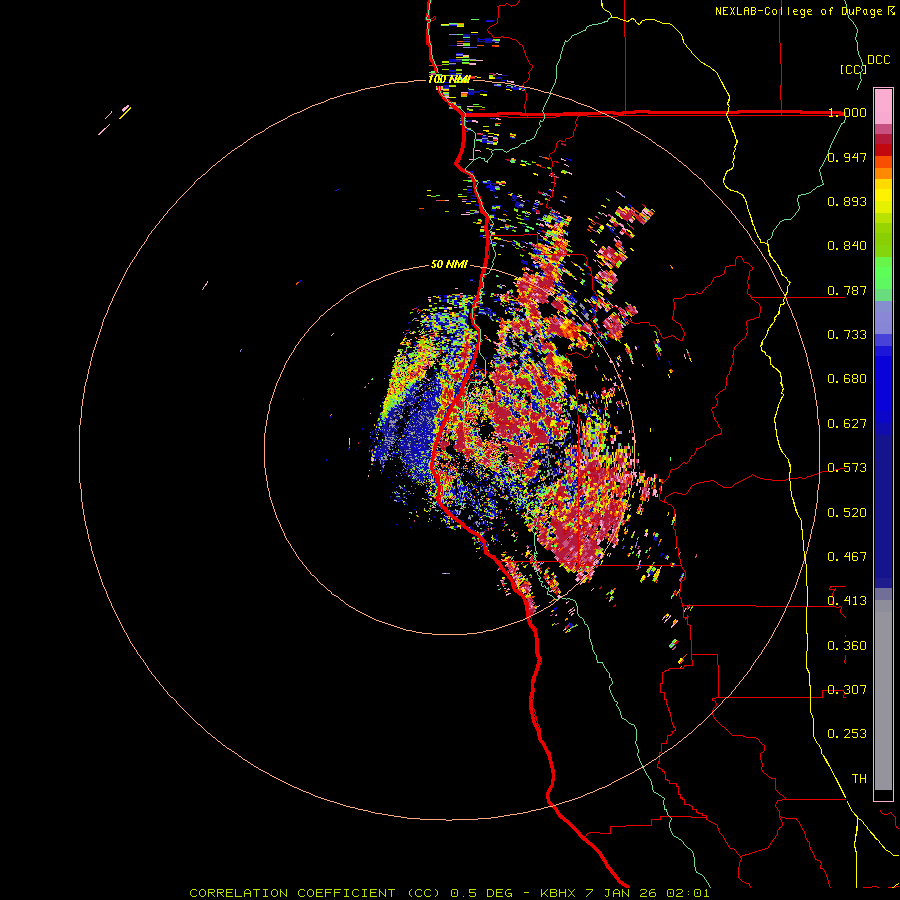This screenshot has width=900, height=900.
Task: Click the 0.787 color scale value
Action: tap(847, 291)
